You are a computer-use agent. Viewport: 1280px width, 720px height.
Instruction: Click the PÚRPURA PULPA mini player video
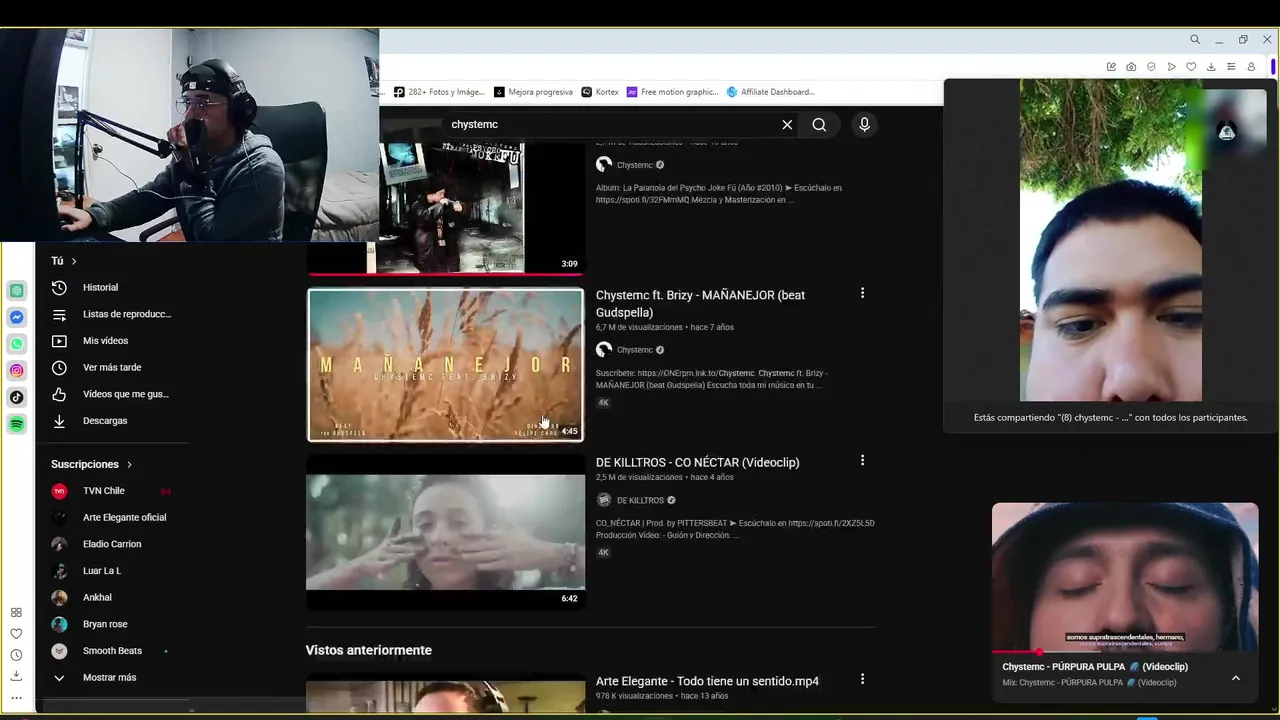(1125, 577)
